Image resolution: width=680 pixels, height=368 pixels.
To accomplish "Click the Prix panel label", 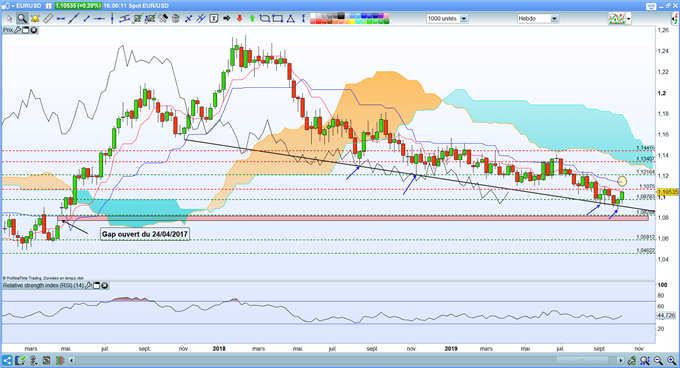I will point(8,30).
